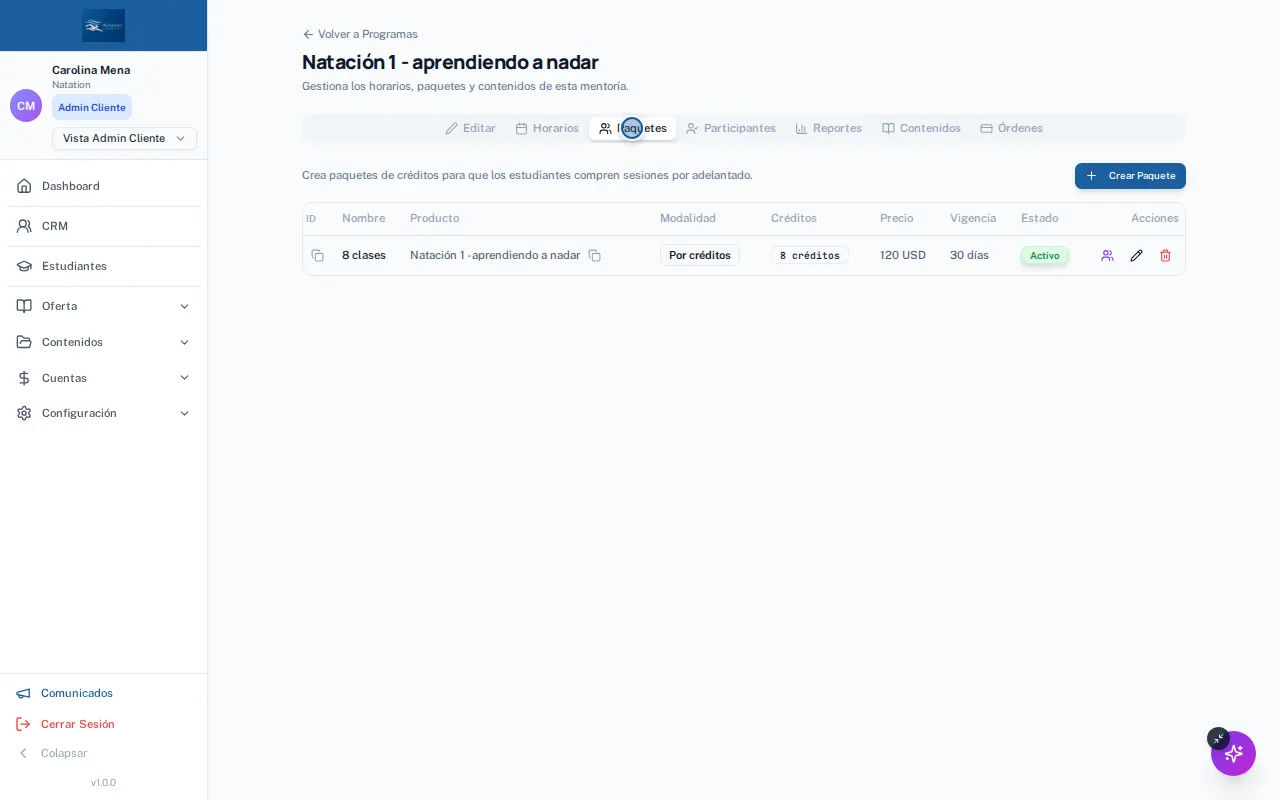Screen dimensions: 1280x800
Task: Open Dashboard from the sidebar
Action: point(104,186)
